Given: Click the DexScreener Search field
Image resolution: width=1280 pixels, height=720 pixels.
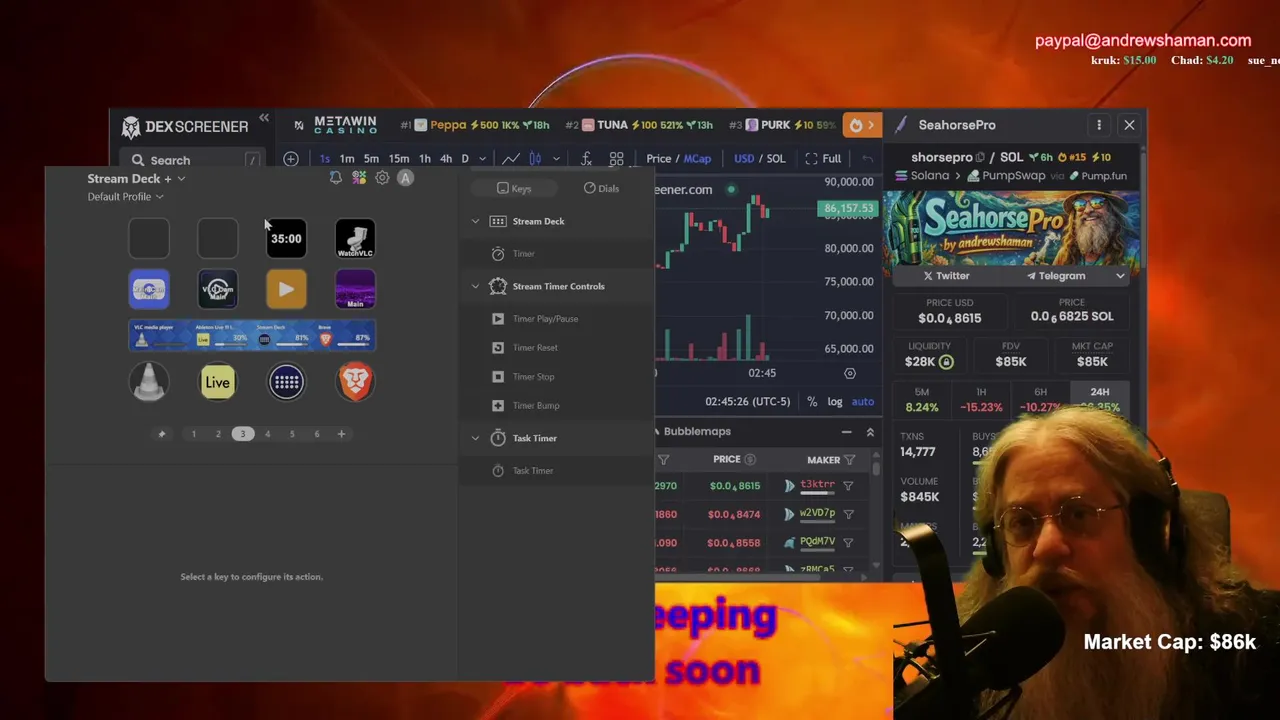Looking at the screenshot, I should pos(193,161).
